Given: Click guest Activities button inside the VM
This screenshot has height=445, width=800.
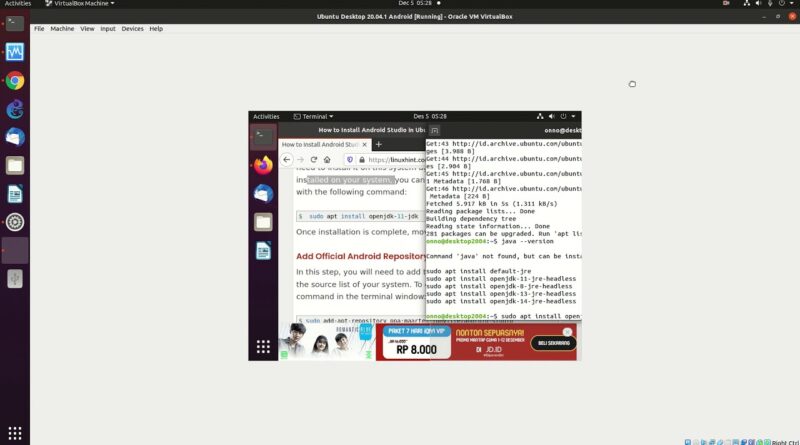Looking at the screenshot, I should tap(266, 116).
